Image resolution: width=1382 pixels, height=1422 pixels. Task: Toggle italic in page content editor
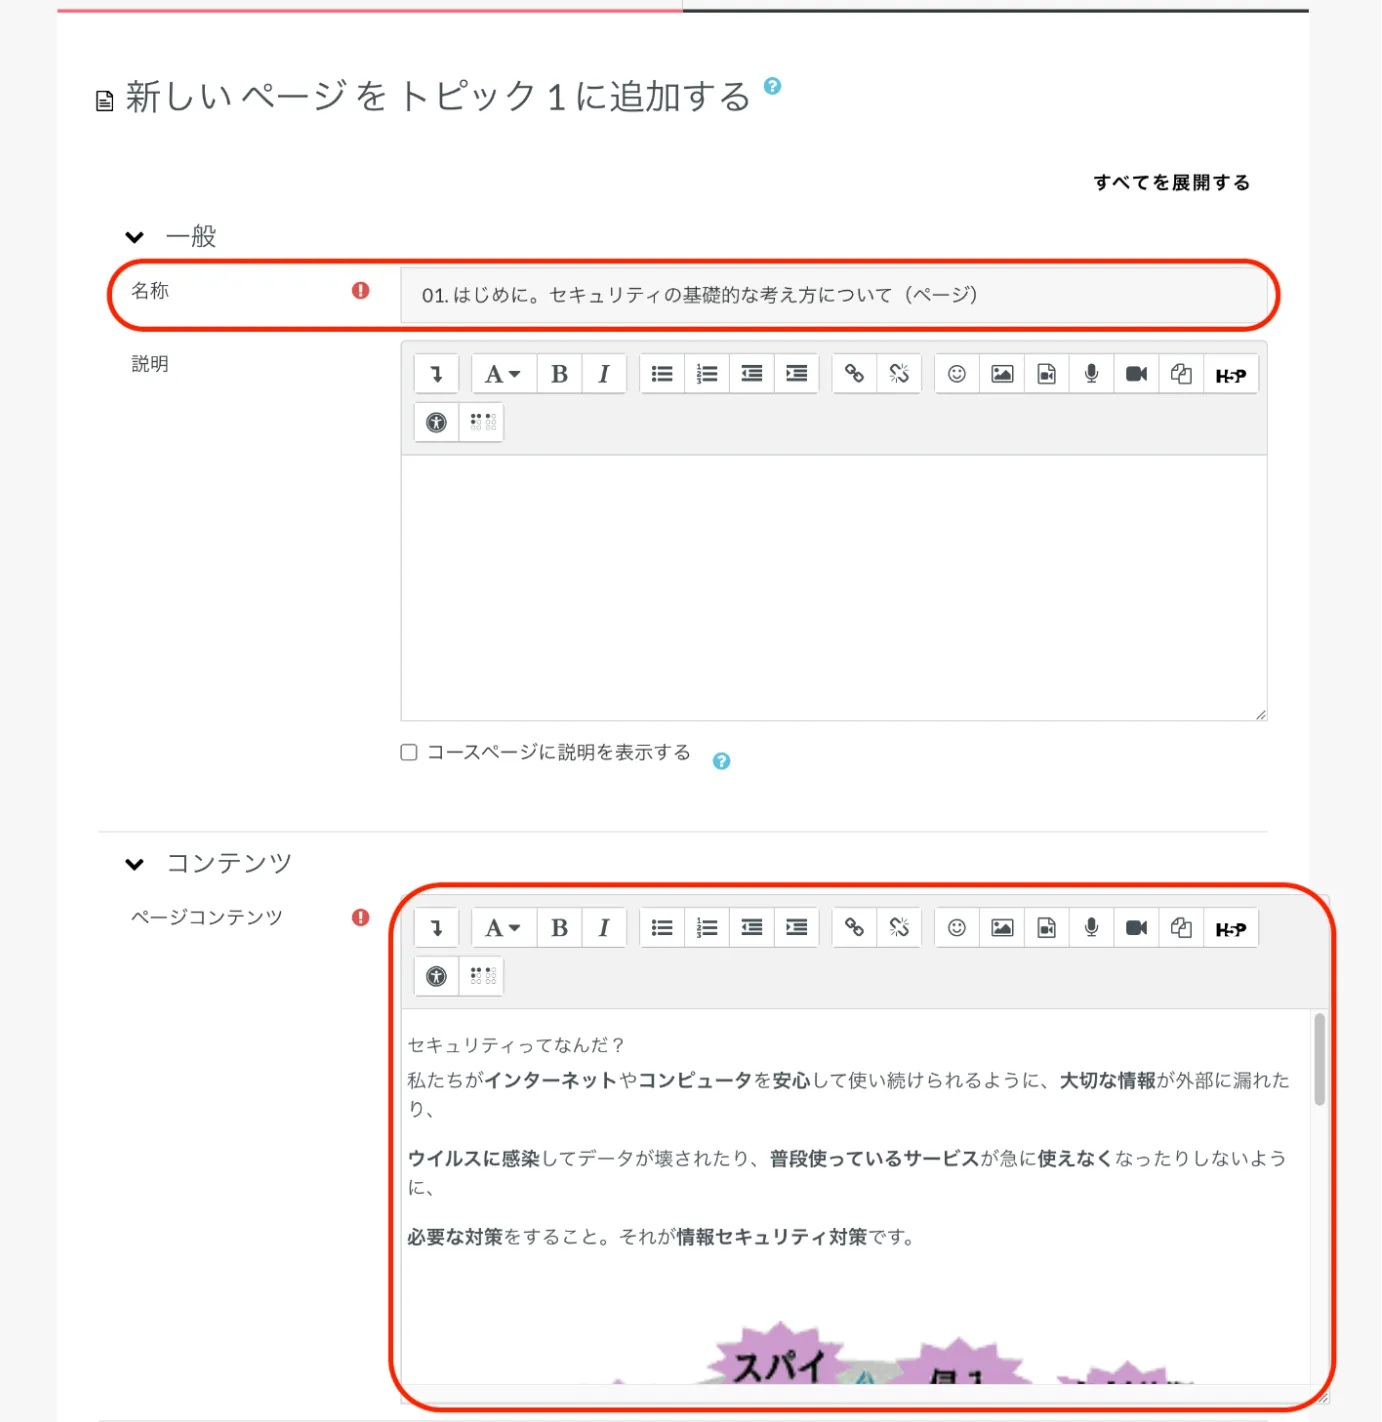tap(604, 928)
